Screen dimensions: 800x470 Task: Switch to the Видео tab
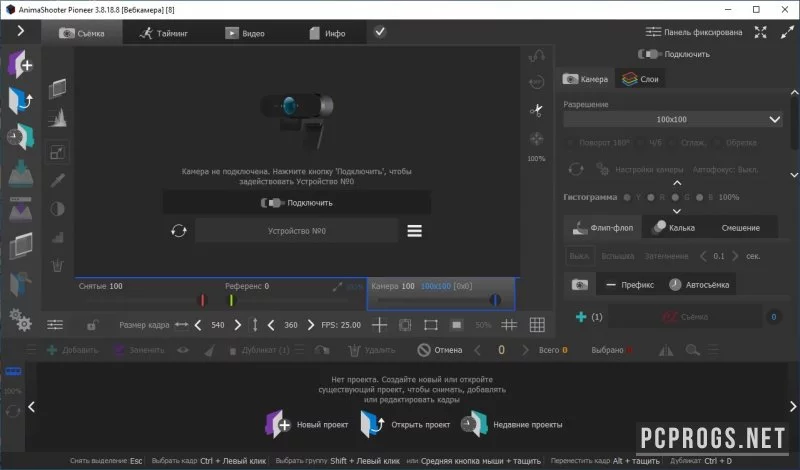pyautogui.click(x=245, y=33)
